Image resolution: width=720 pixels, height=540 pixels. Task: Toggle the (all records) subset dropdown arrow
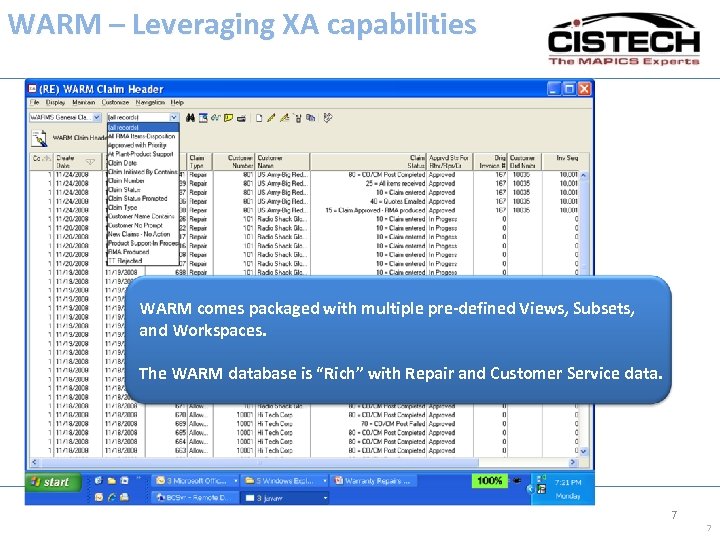point(174,118)
